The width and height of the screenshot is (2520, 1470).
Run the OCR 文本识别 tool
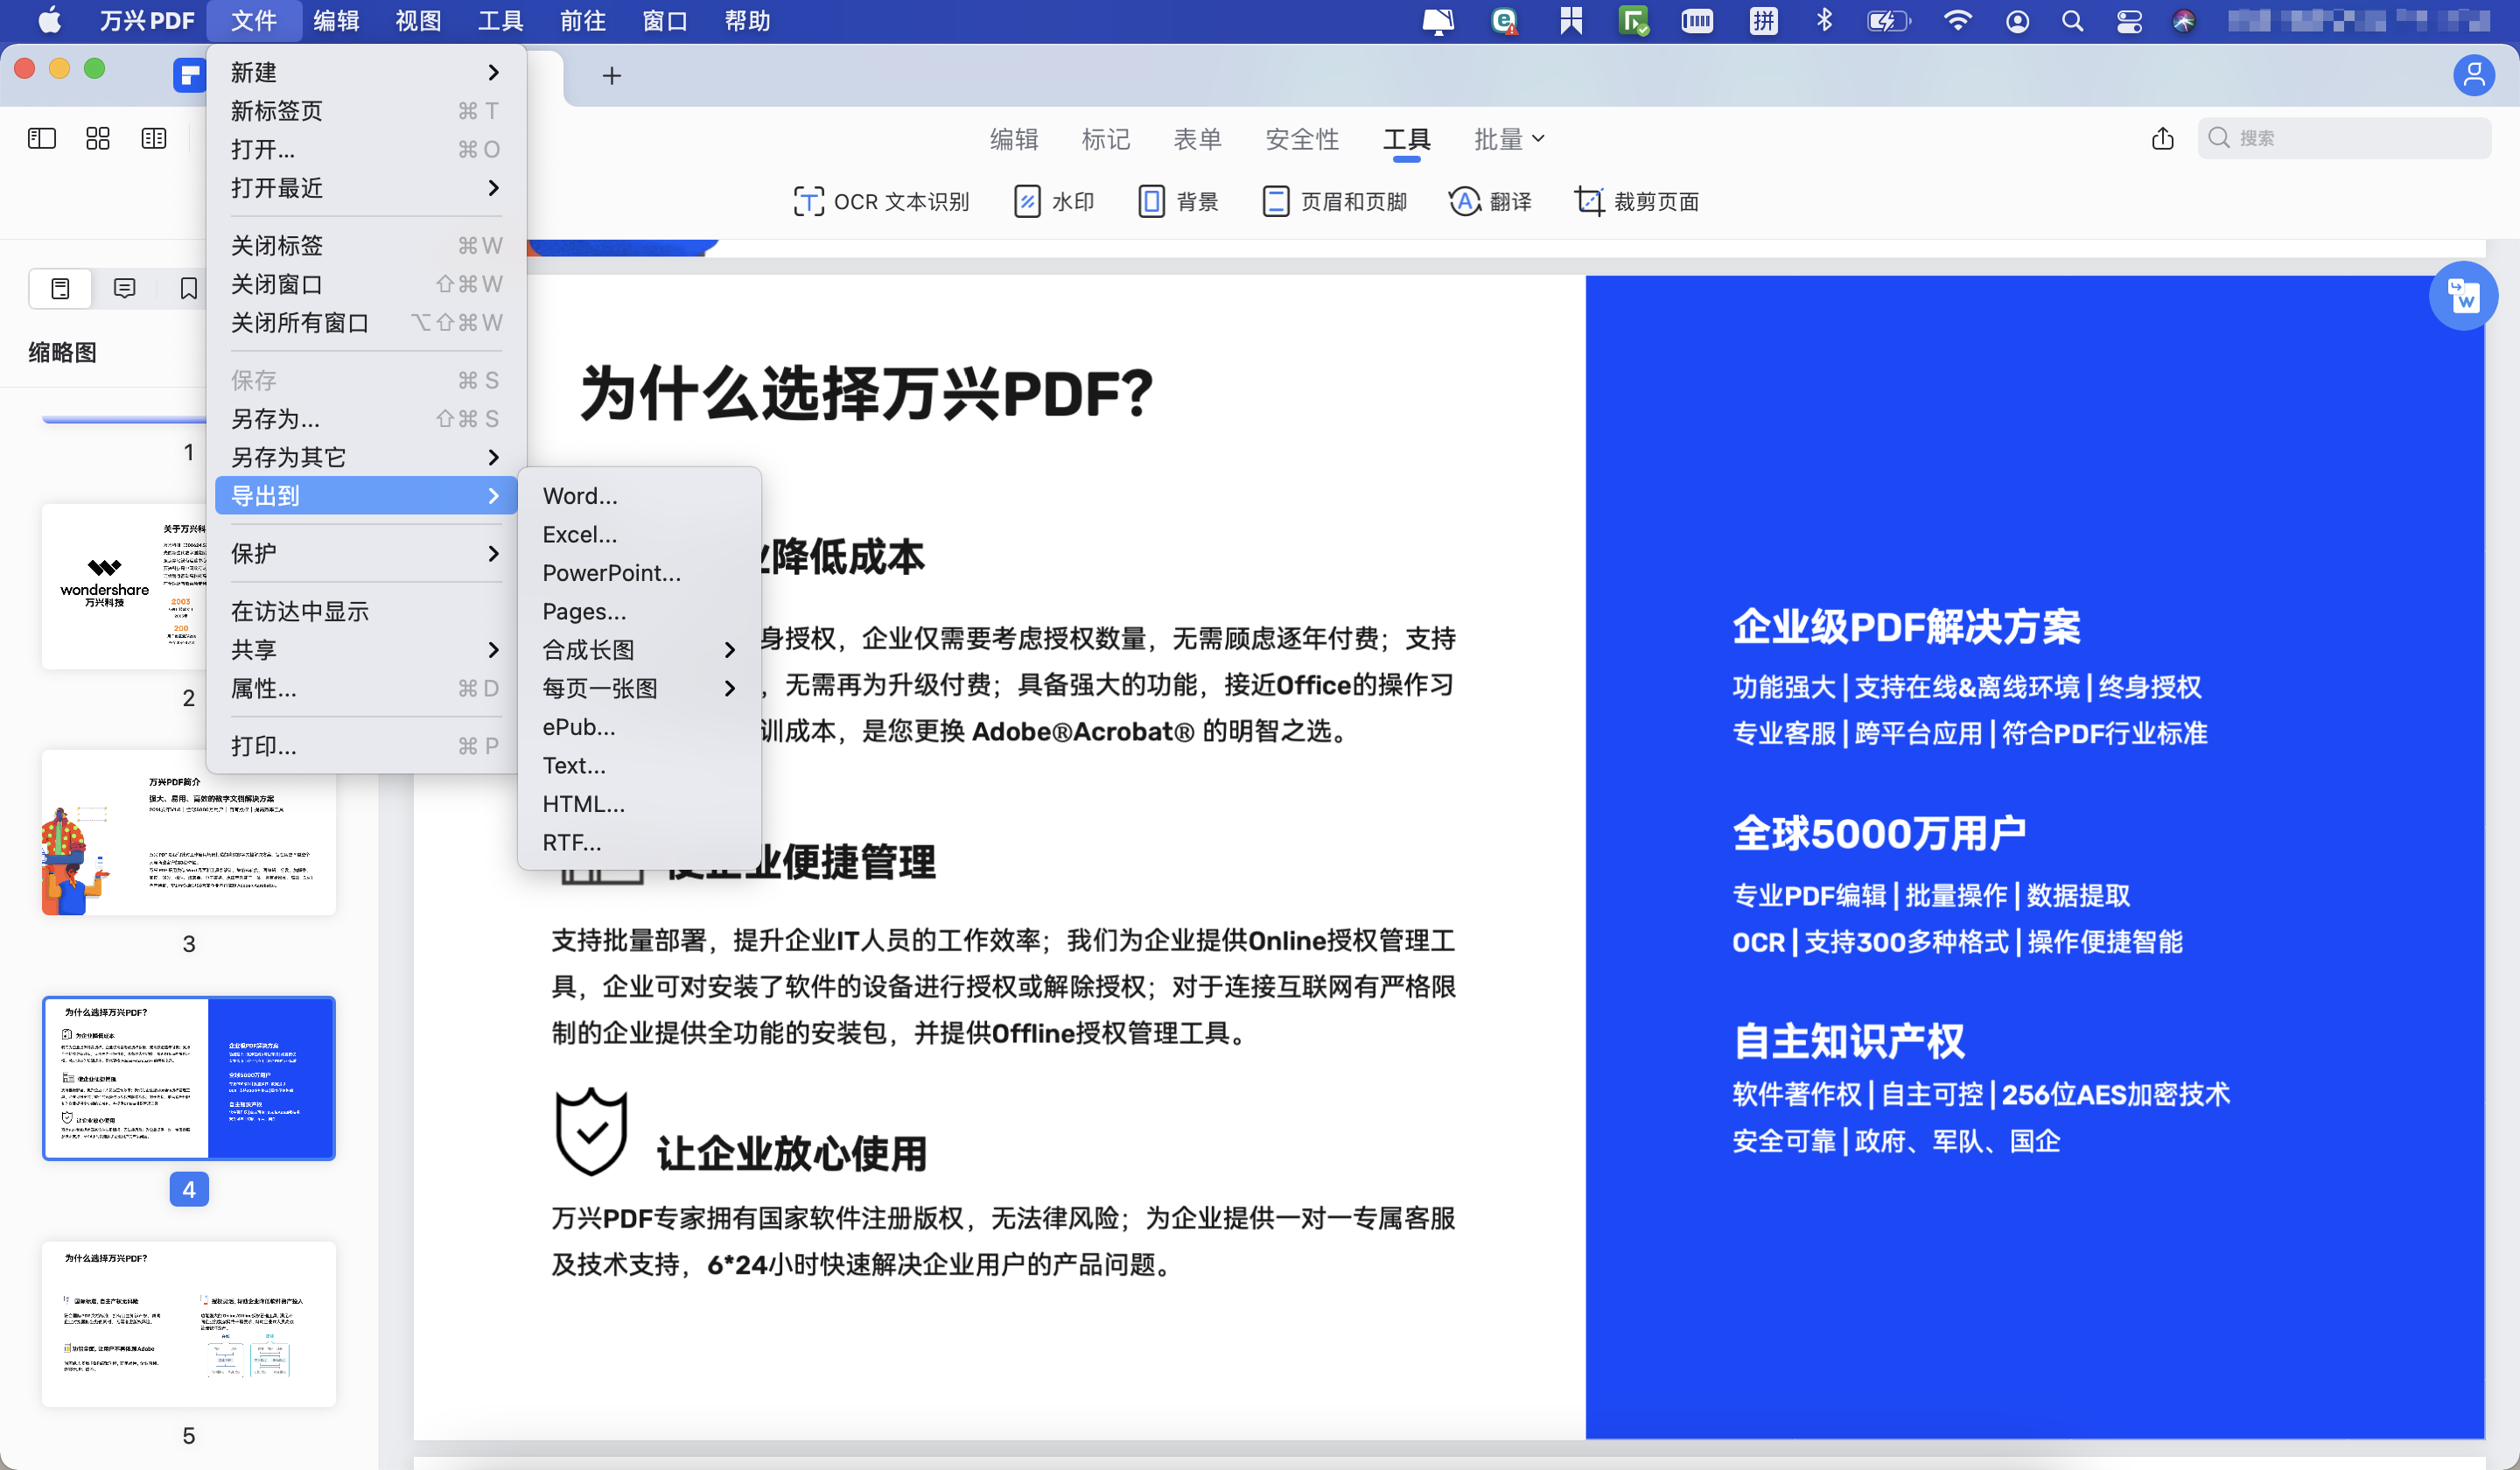coord(883,201)
